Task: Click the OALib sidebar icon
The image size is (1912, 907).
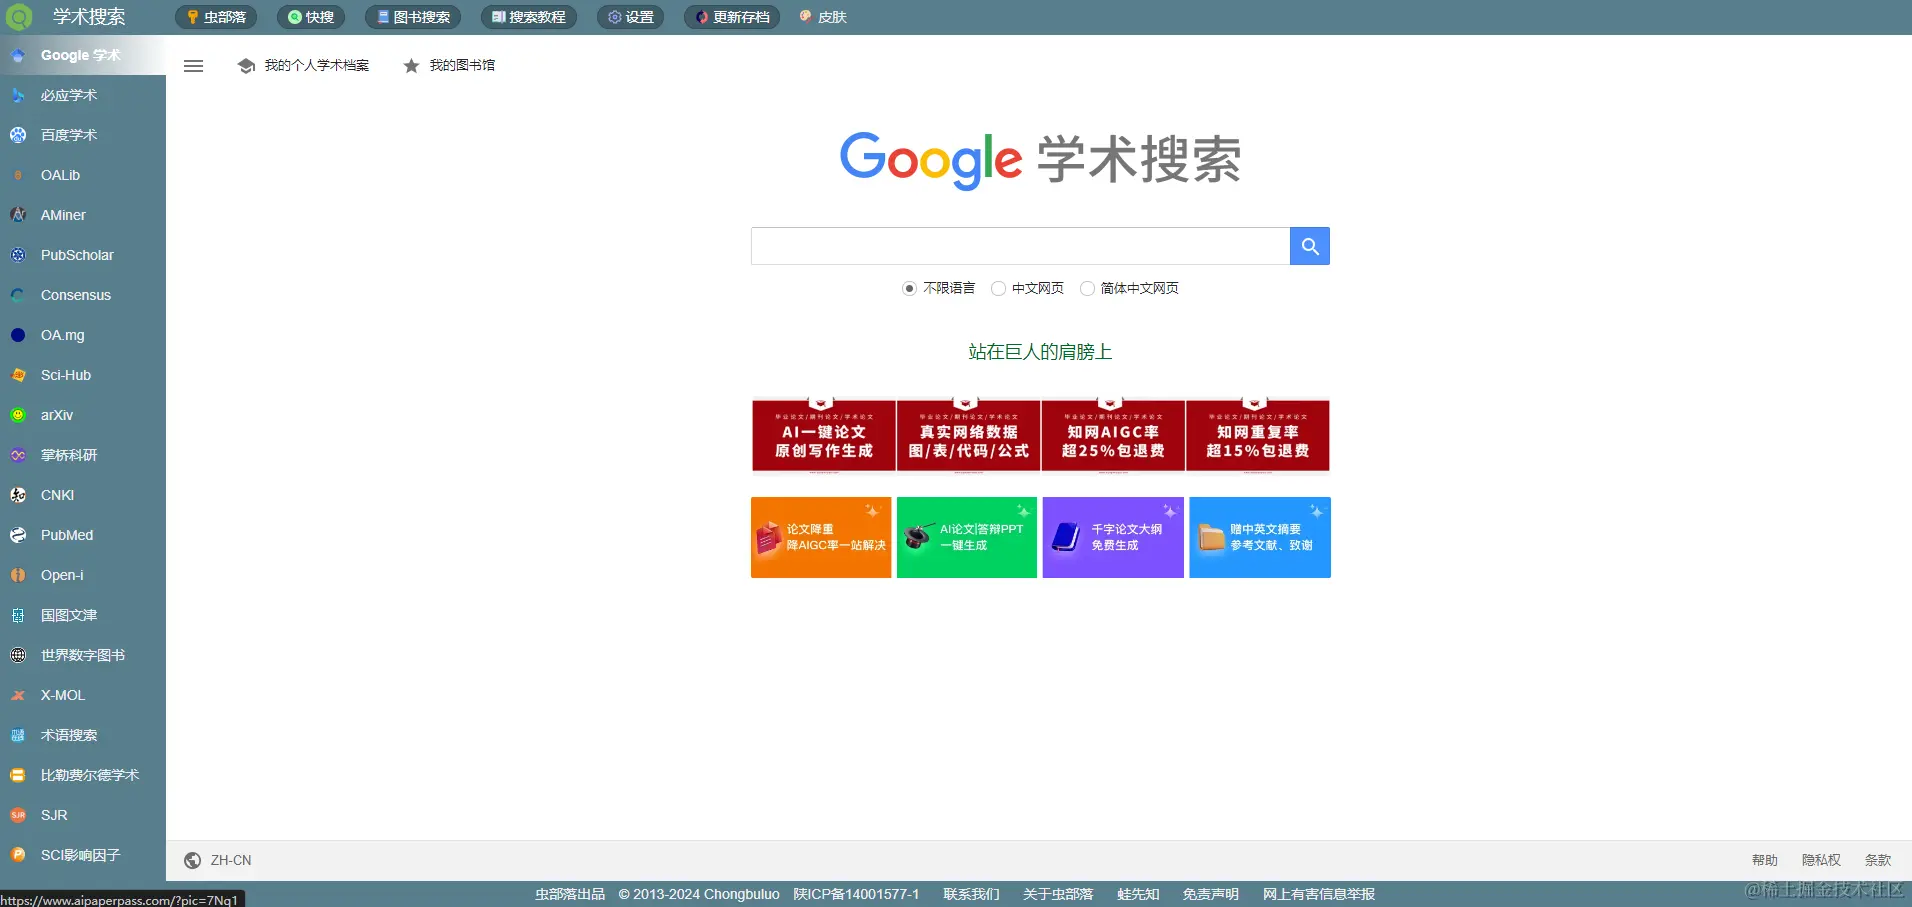Action: [18, 175]
